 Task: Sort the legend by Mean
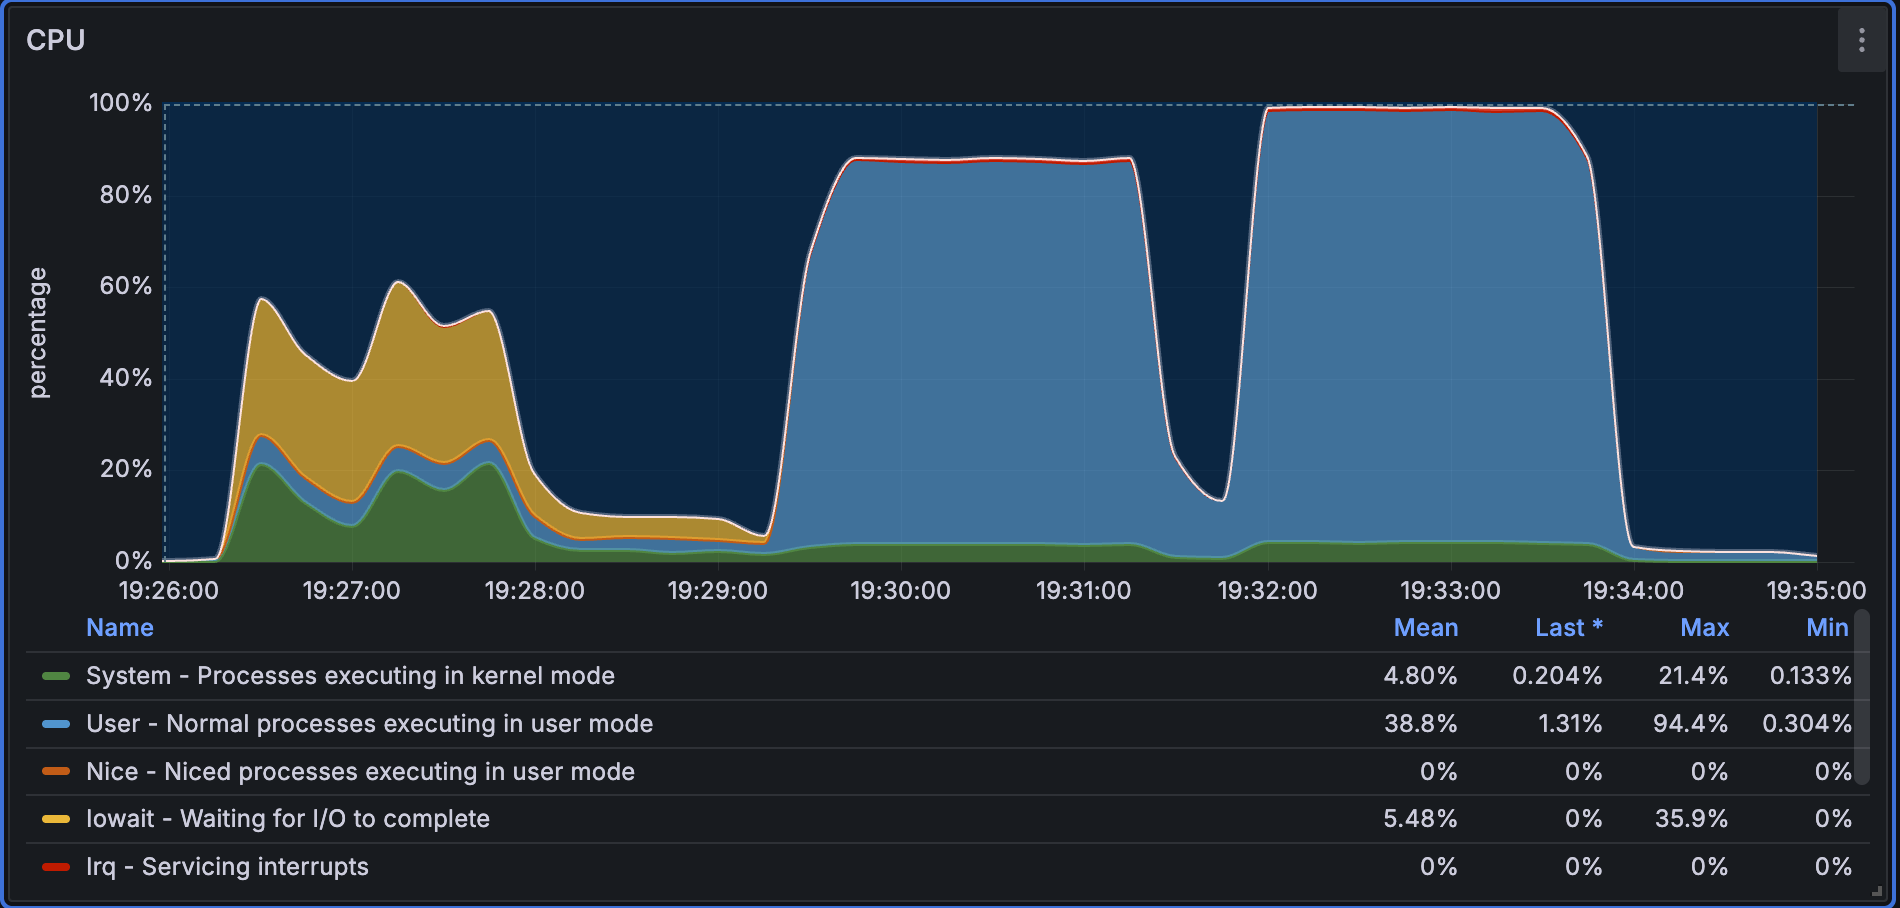[x=1425, y=627]
